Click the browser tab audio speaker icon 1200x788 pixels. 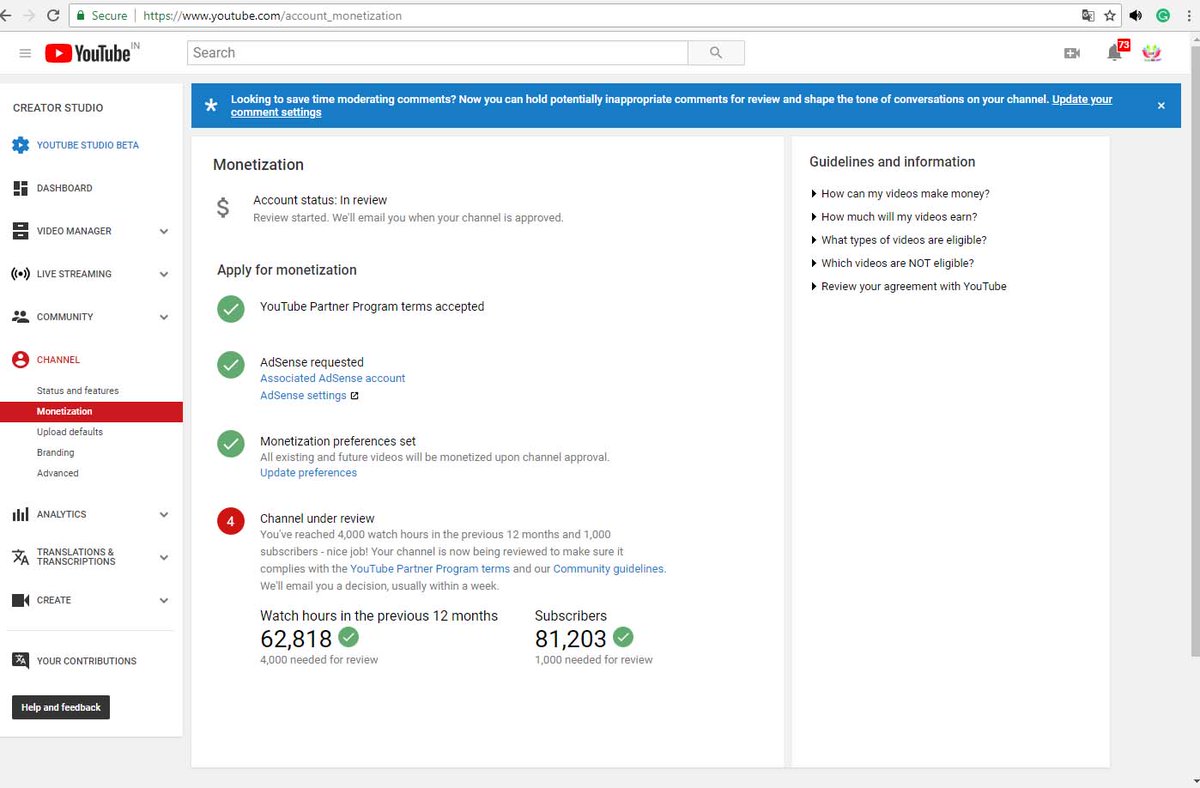[x=1137, y=16]
